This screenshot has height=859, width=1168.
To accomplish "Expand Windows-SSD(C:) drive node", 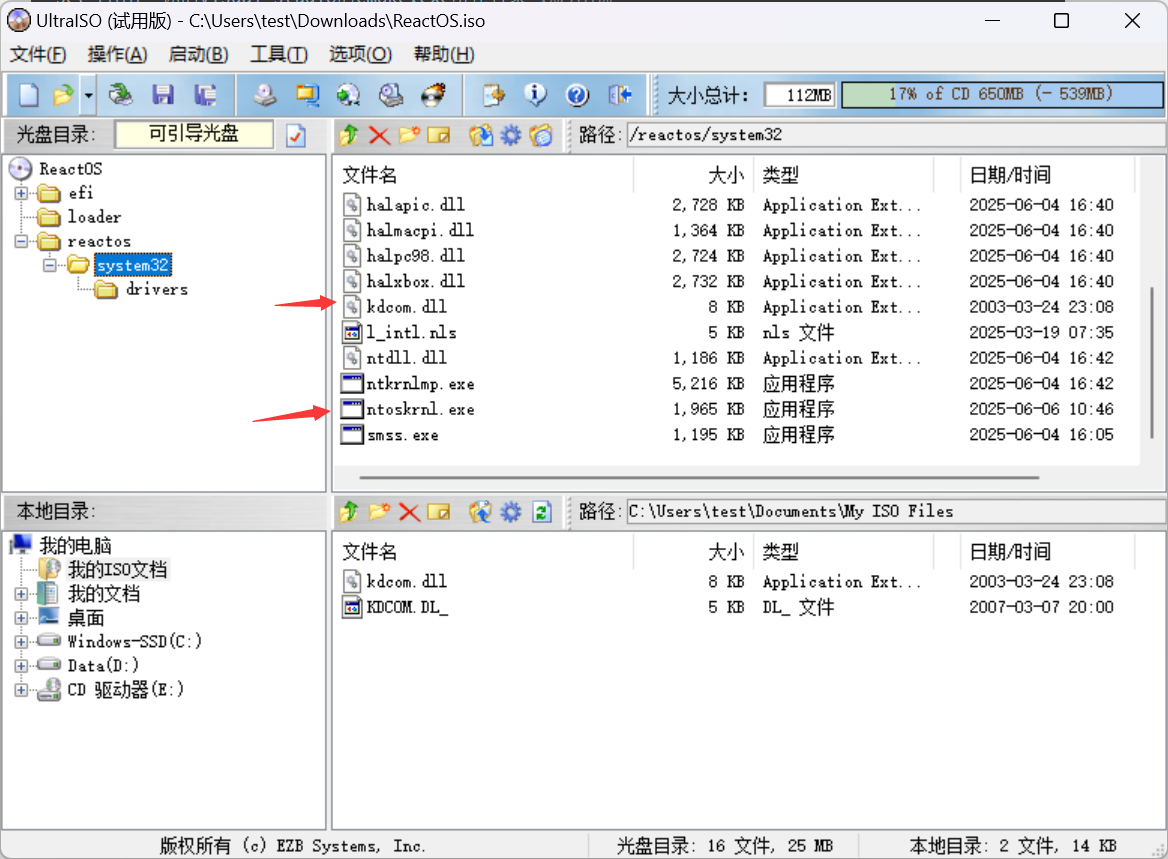I will (x=21, y=641).
